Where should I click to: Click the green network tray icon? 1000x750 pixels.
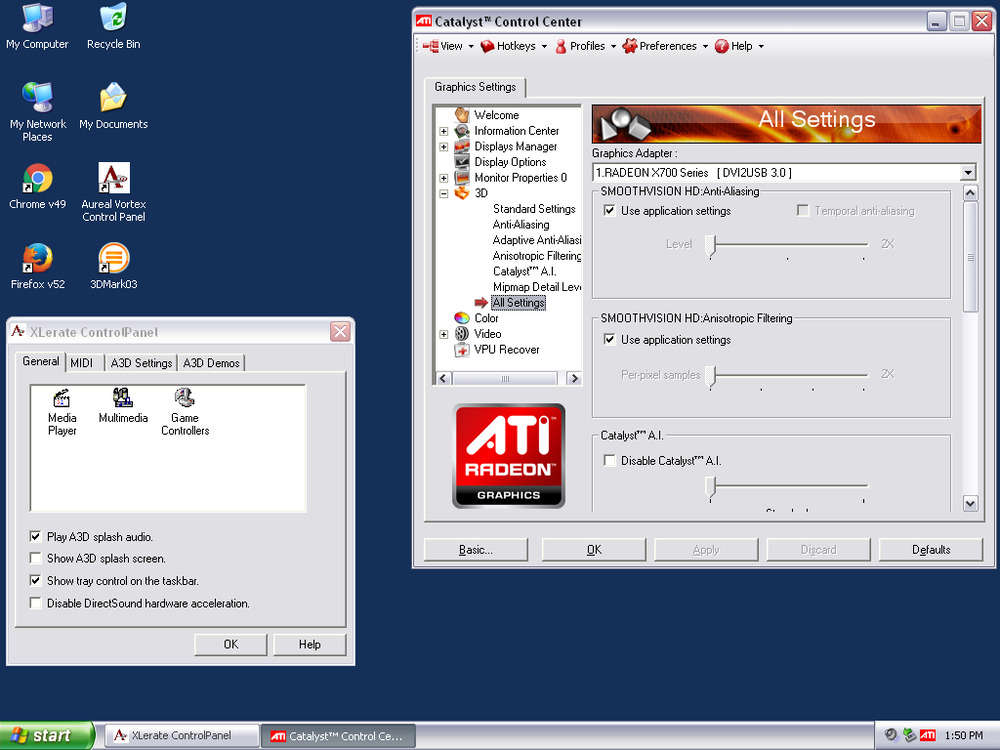(x=910, y=735)
